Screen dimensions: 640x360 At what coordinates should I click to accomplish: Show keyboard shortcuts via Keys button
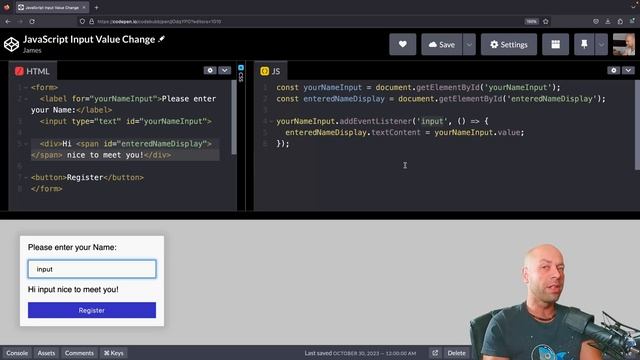click(113, 353)
